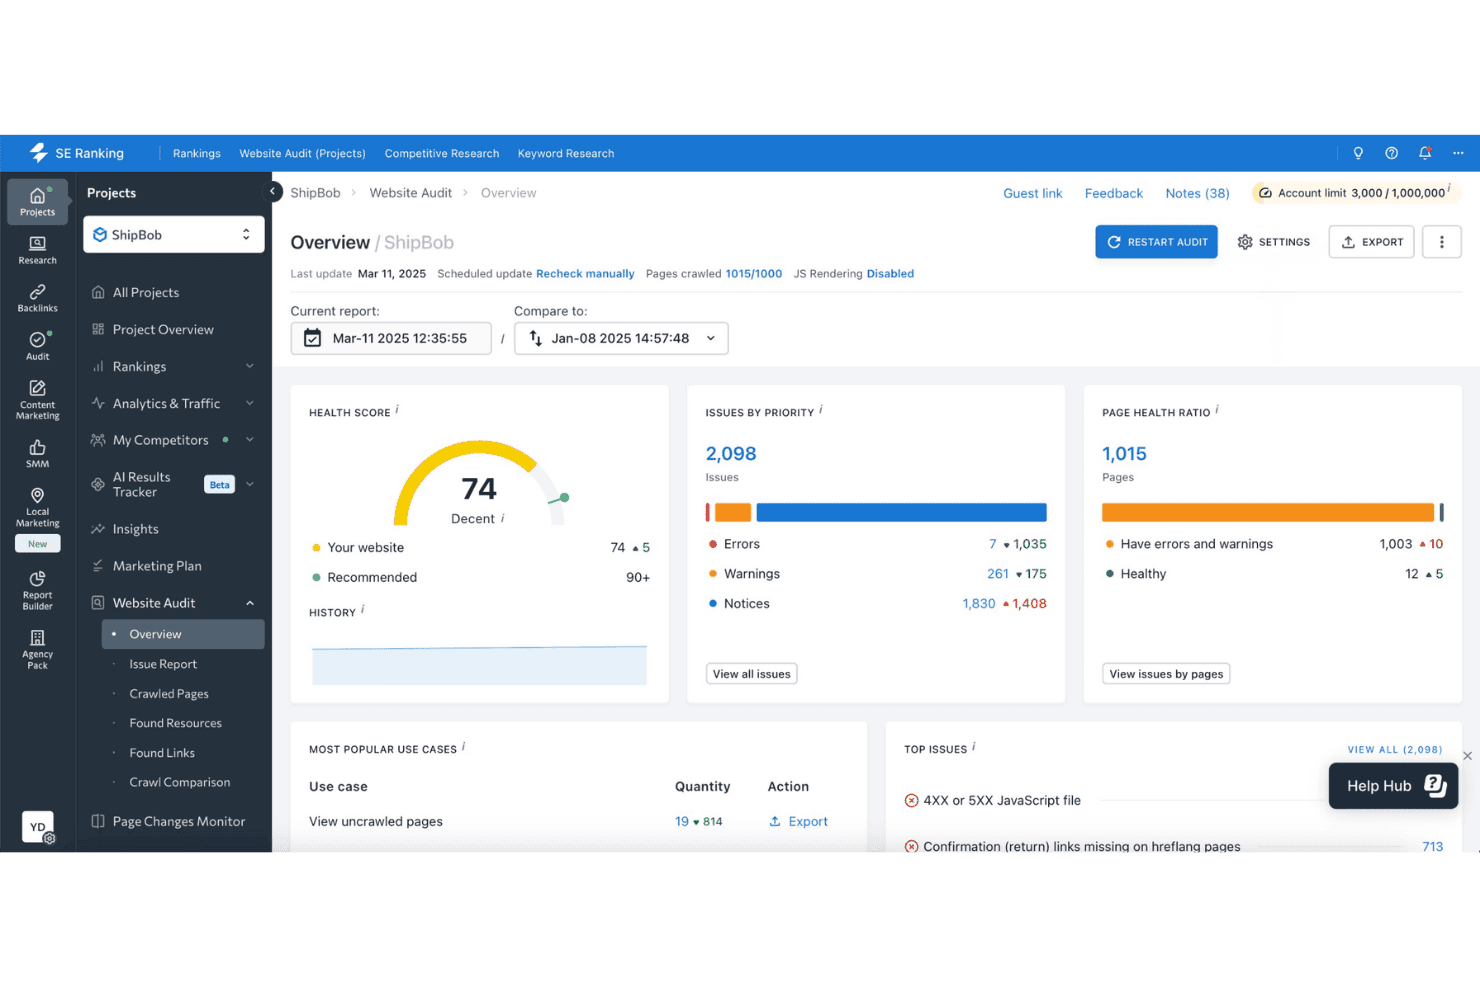
Task: Collapse the Website Audit sidebar section
Action: 250,603
